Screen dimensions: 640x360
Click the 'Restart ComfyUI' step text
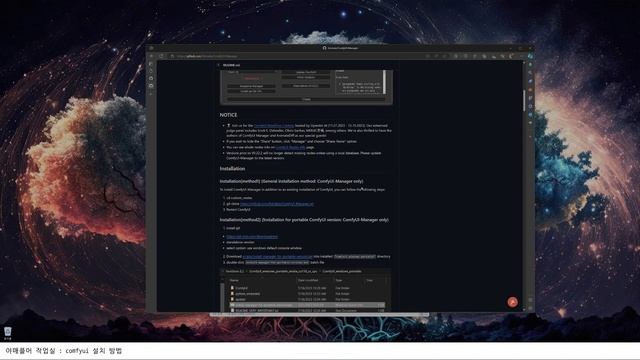238,209
